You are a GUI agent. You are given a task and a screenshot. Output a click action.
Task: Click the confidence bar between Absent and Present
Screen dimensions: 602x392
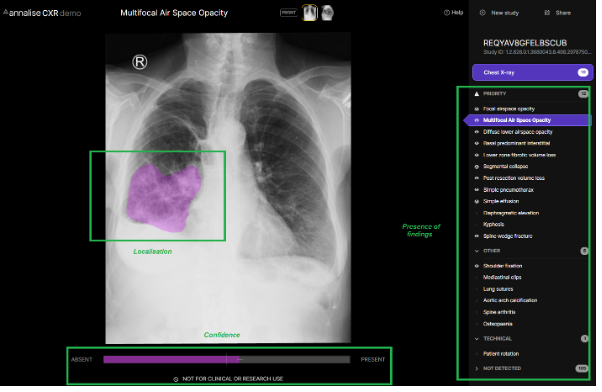[227, 359]
